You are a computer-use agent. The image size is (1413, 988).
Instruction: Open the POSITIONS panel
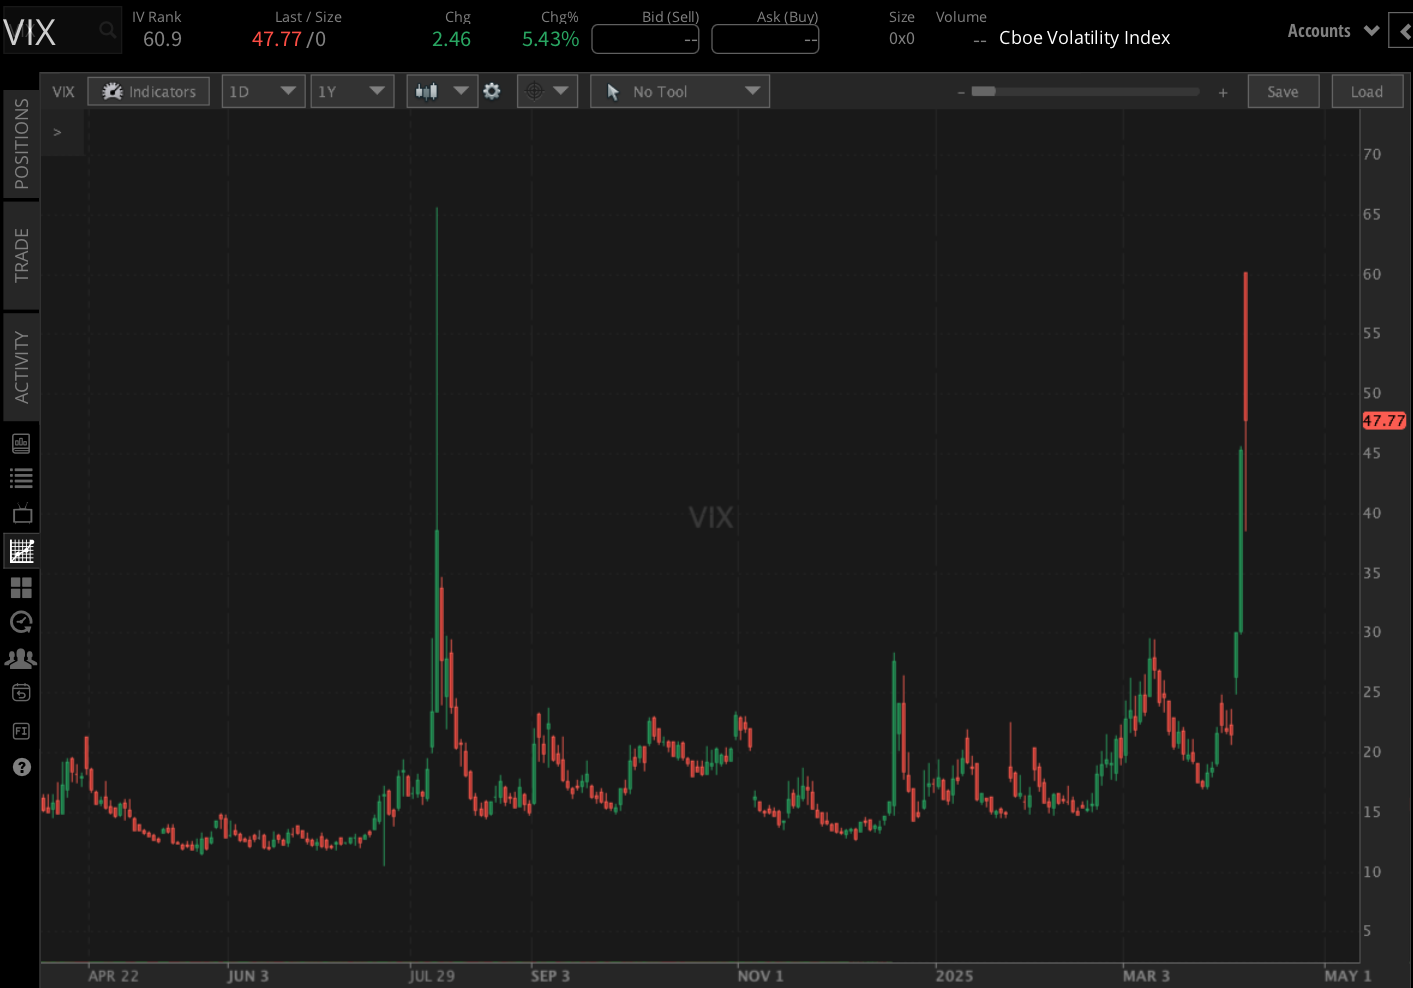[21, 143]
